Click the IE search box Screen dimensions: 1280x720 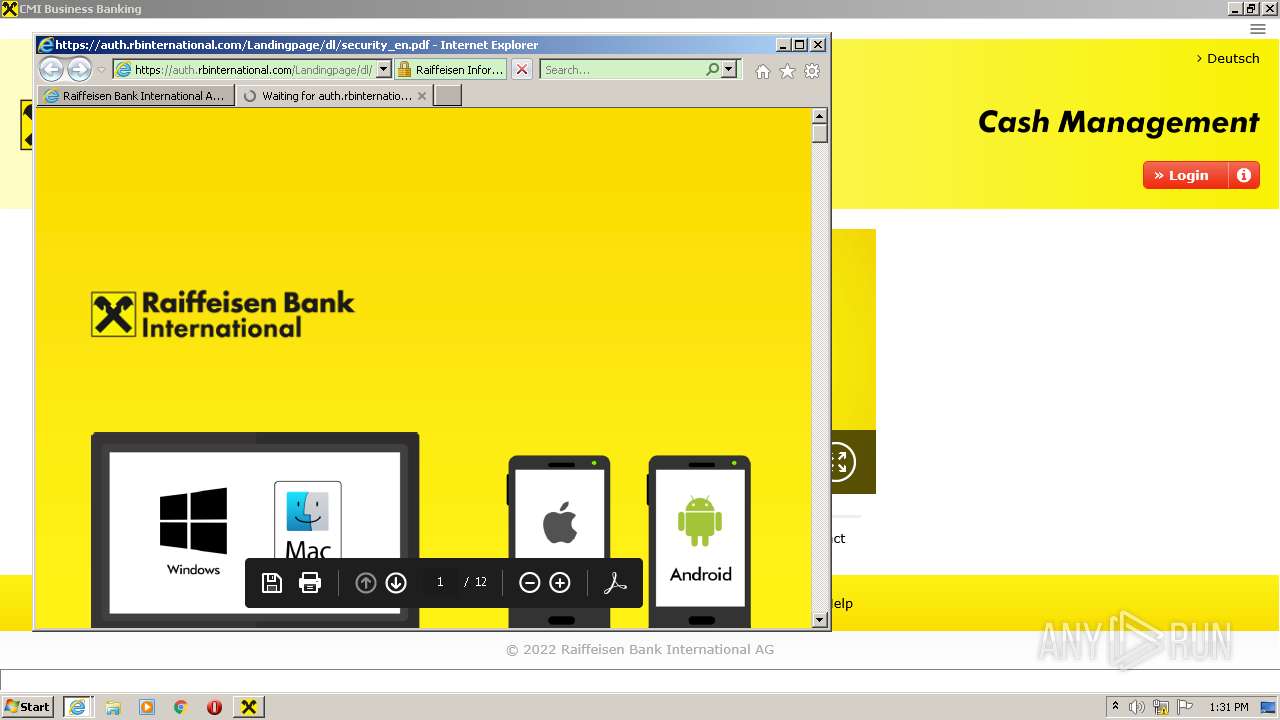coord(622,70)
